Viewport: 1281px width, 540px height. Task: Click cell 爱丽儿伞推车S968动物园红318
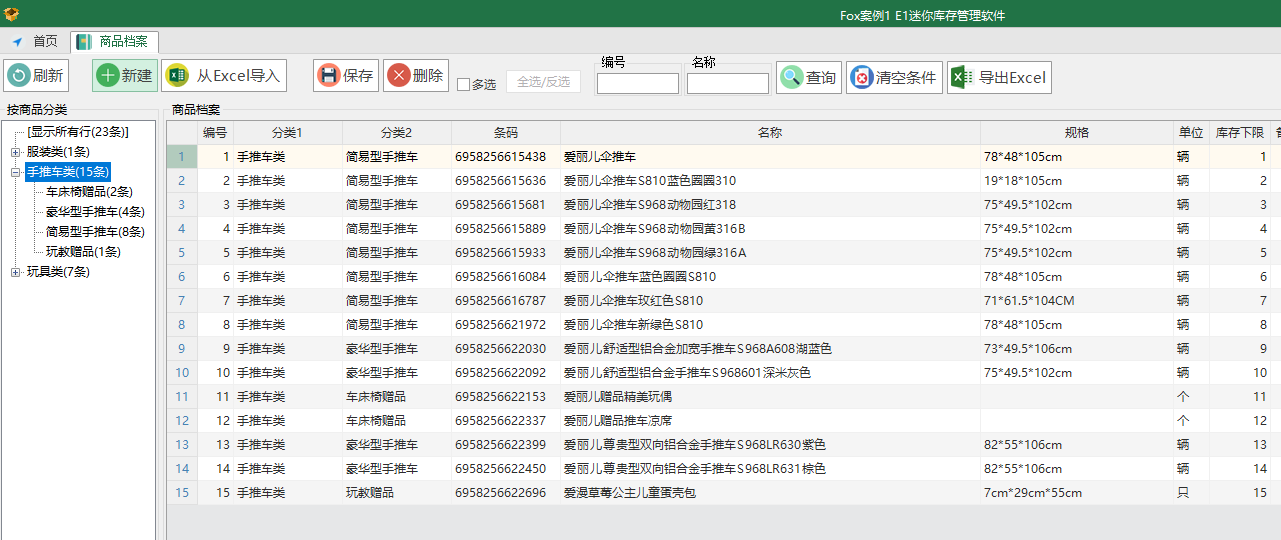point(770,205)
